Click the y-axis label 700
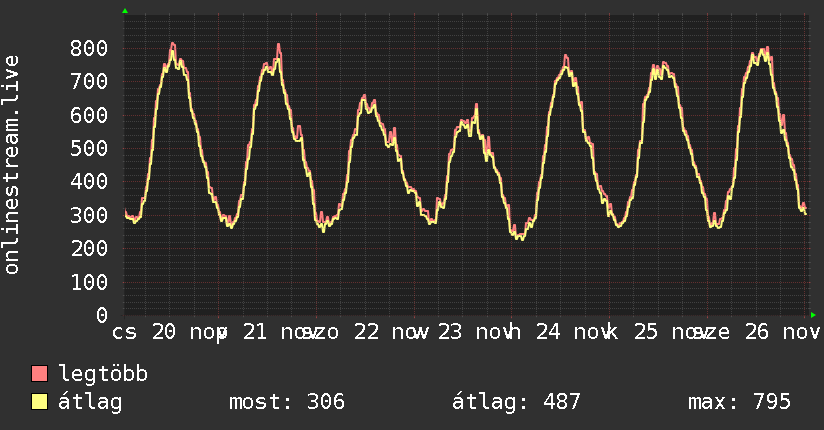This screenshot has width=824, height=430. click(x=89, y=81)
